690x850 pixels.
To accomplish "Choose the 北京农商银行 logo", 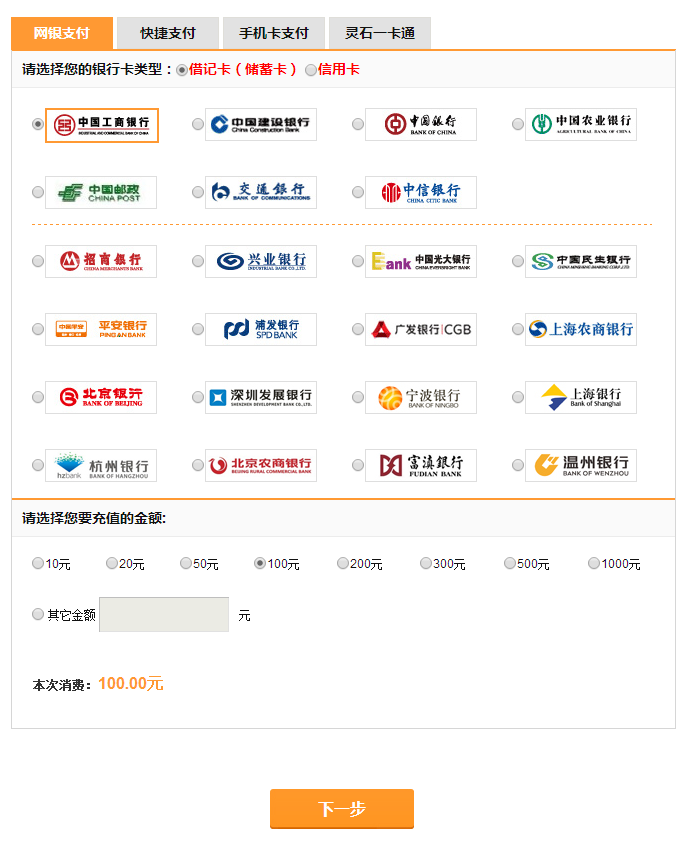I will point(261,465).
